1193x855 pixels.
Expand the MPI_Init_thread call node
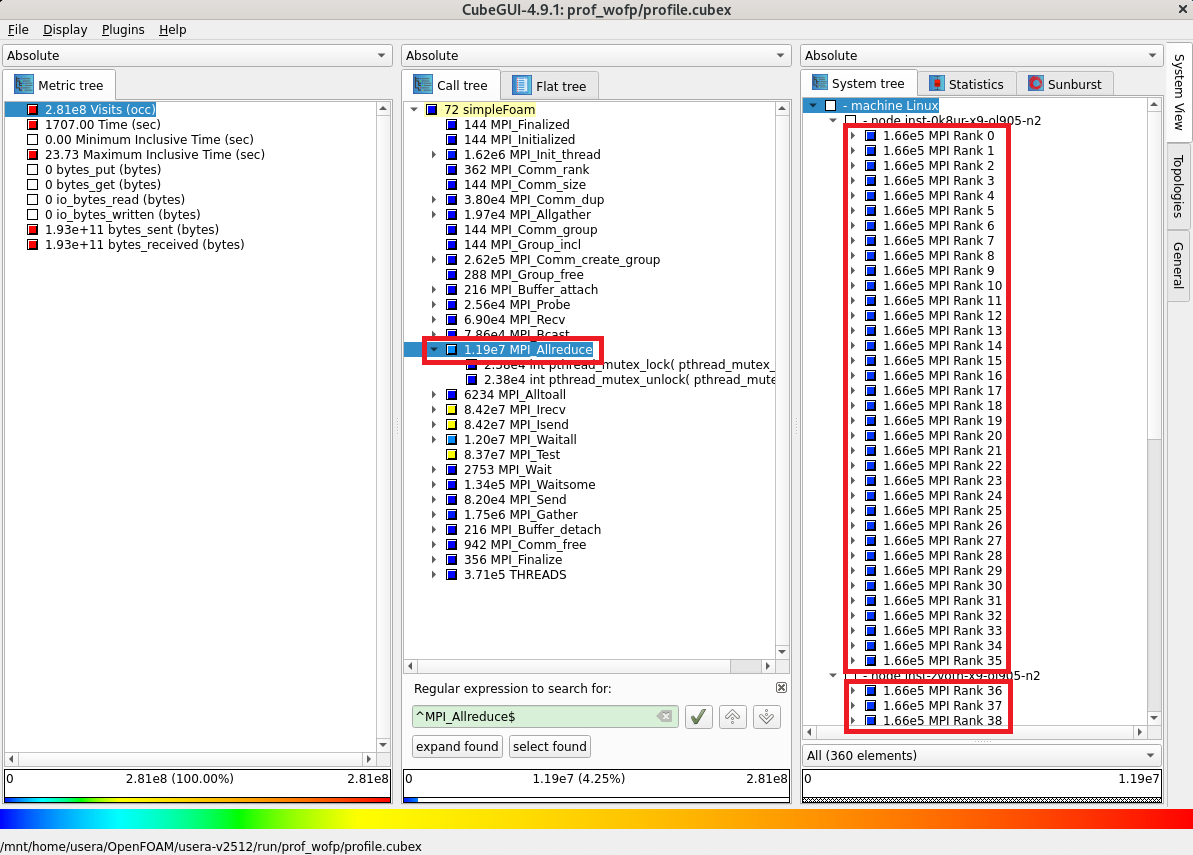(434, 155)
